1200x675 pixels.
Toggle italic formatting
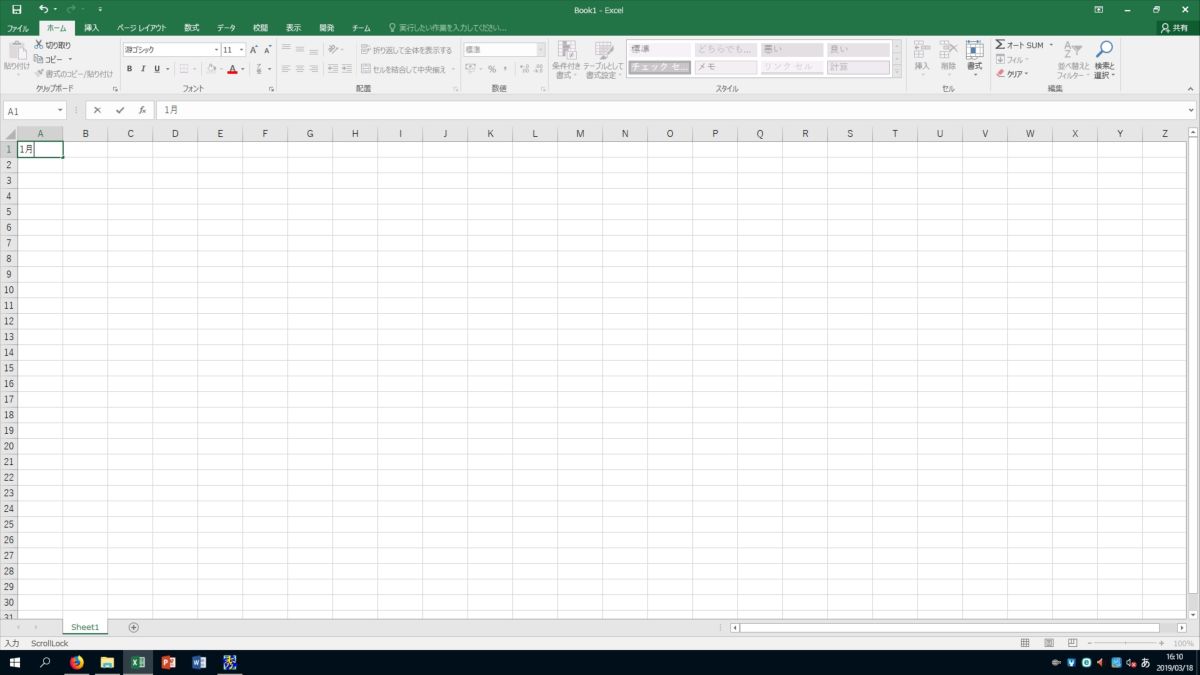coord(142,69)
